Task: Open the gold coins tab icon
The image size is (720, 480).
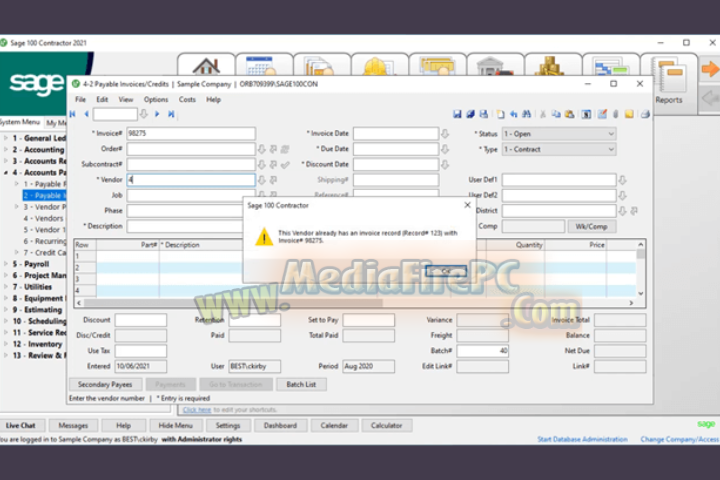Action: pos(553,65)
